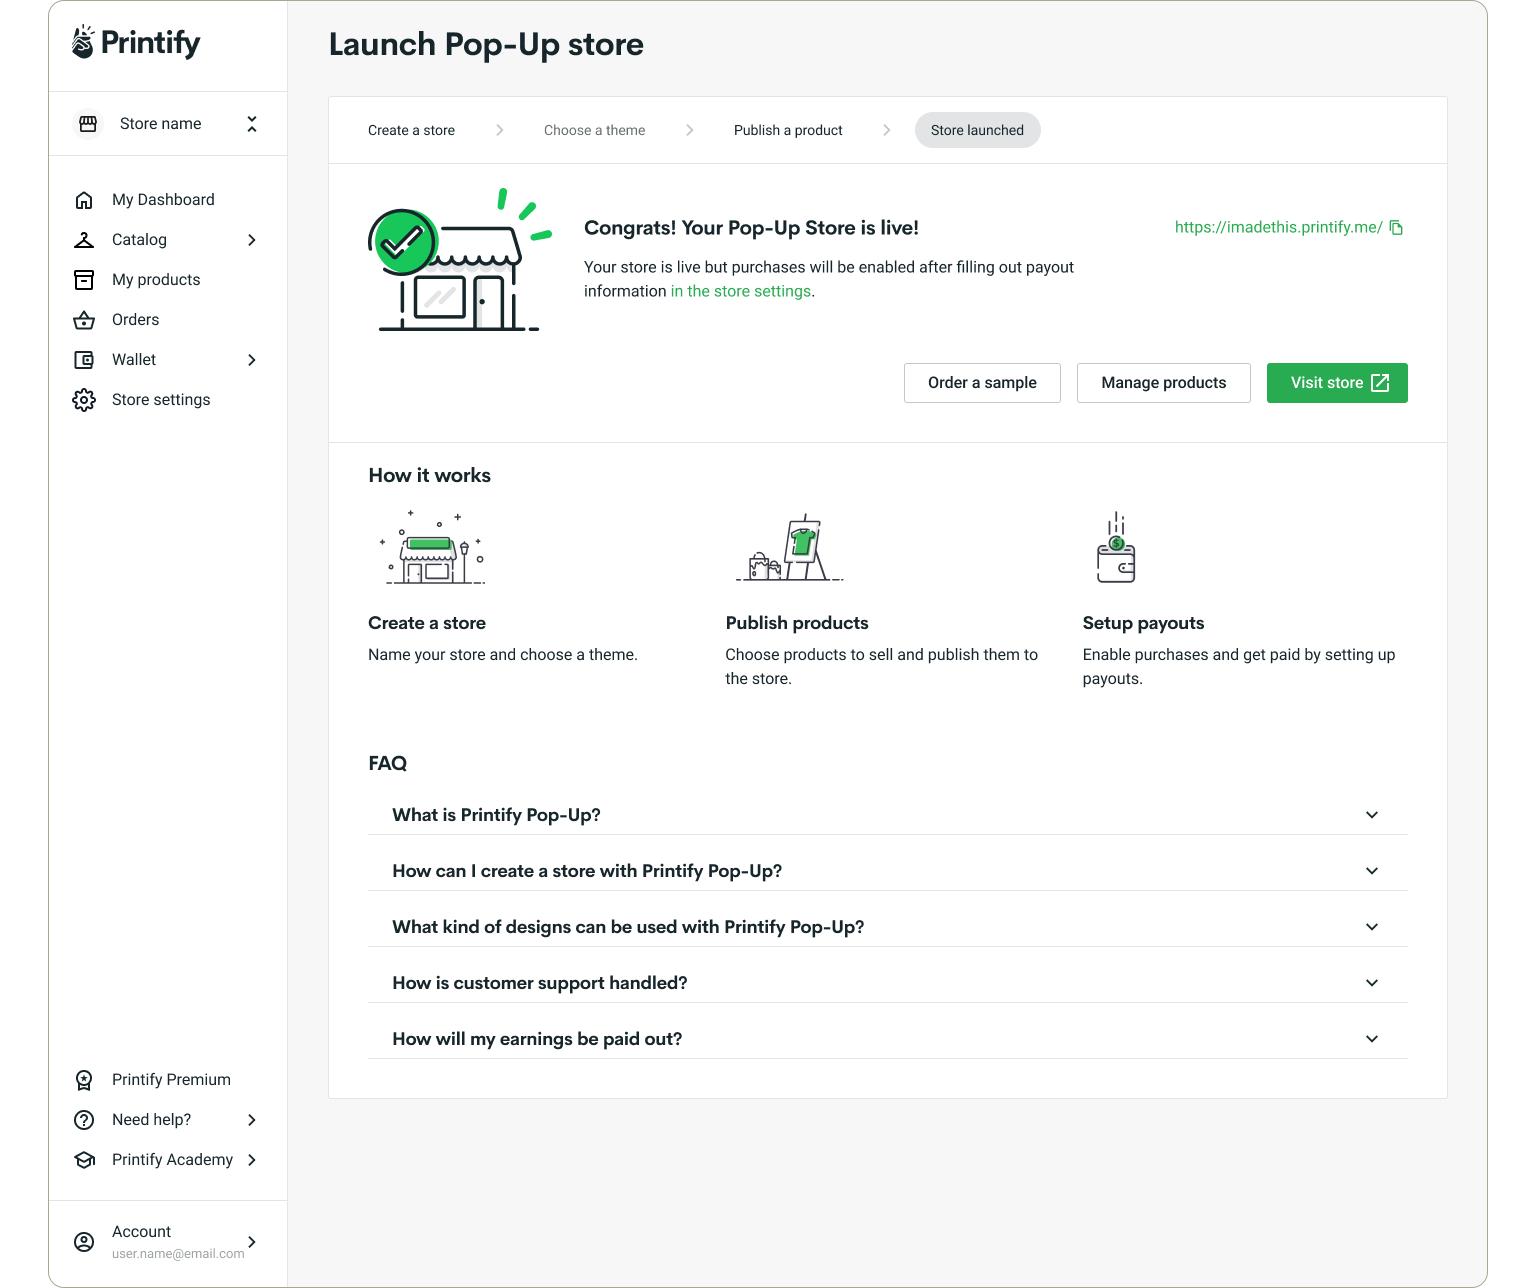The image size is (1536, 1288).
Task: Expand the Account menu chevron
Action: click(x=252, y=1242)
